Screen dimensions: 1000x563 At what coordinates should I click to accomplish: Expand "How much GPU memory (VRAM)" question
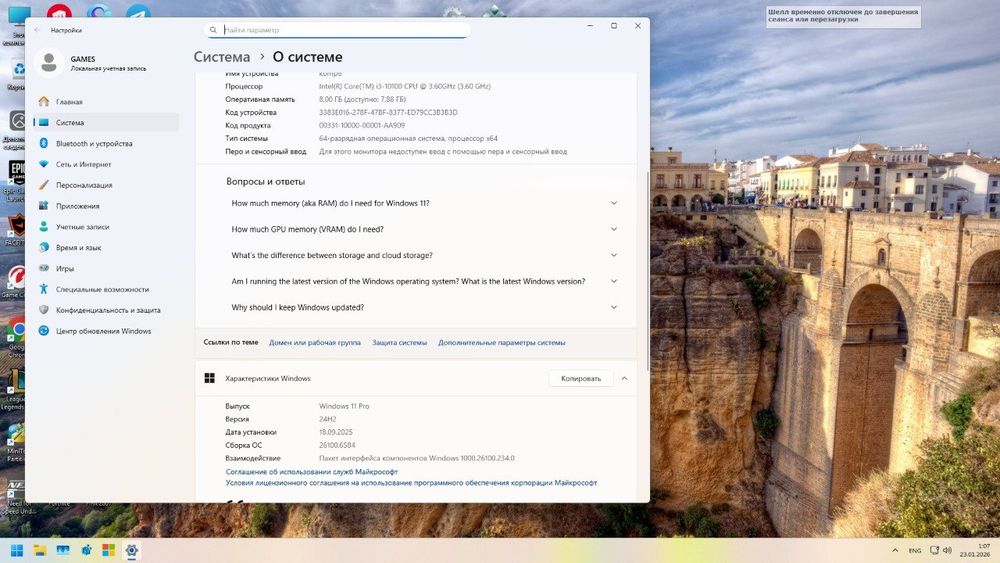[423, 230]
